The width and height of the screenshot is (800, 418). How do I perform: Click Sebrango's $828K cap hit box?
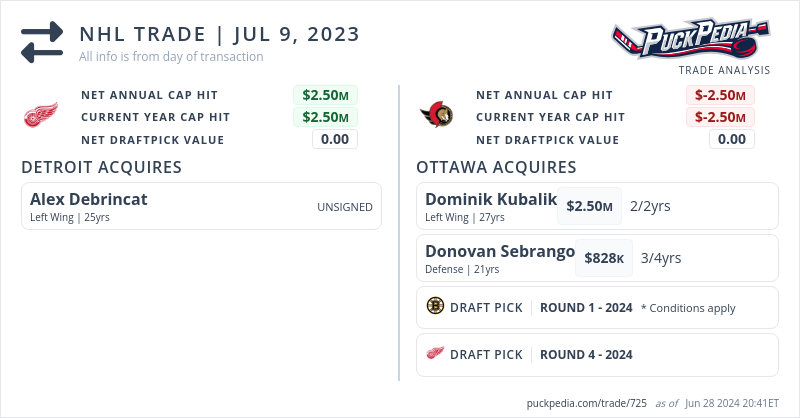(x=604, y=258)
